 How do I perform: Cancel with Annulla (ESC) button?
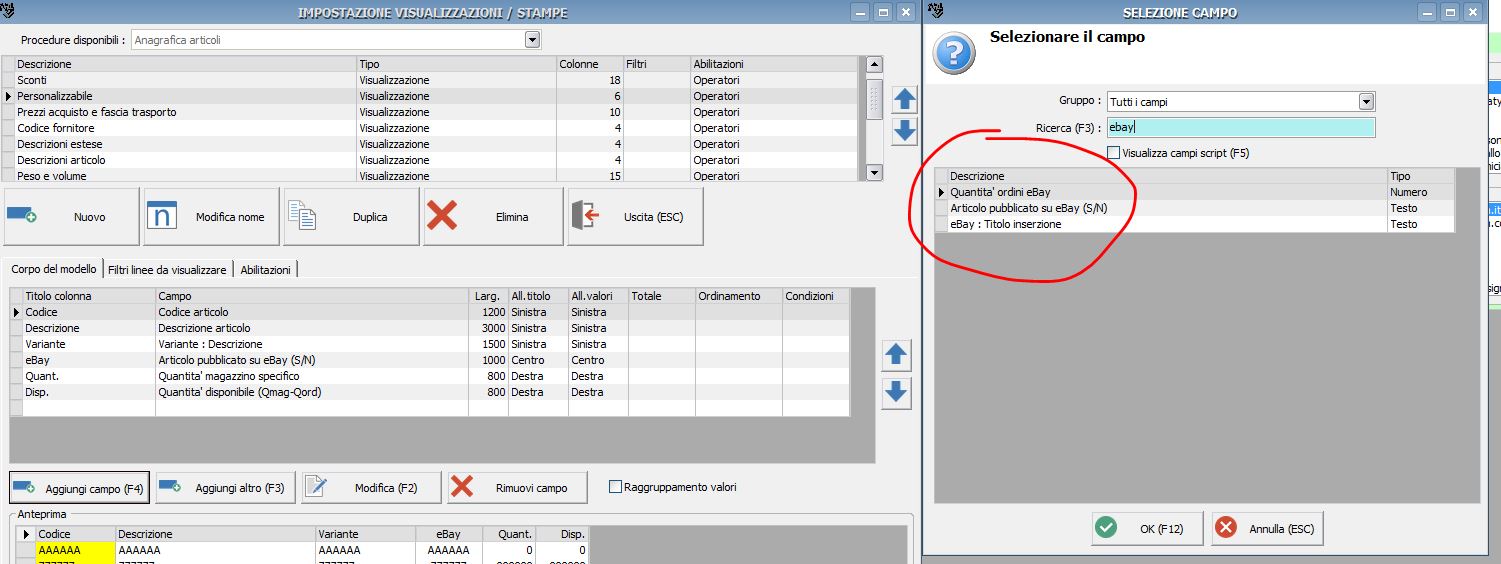pos(1267,529)
